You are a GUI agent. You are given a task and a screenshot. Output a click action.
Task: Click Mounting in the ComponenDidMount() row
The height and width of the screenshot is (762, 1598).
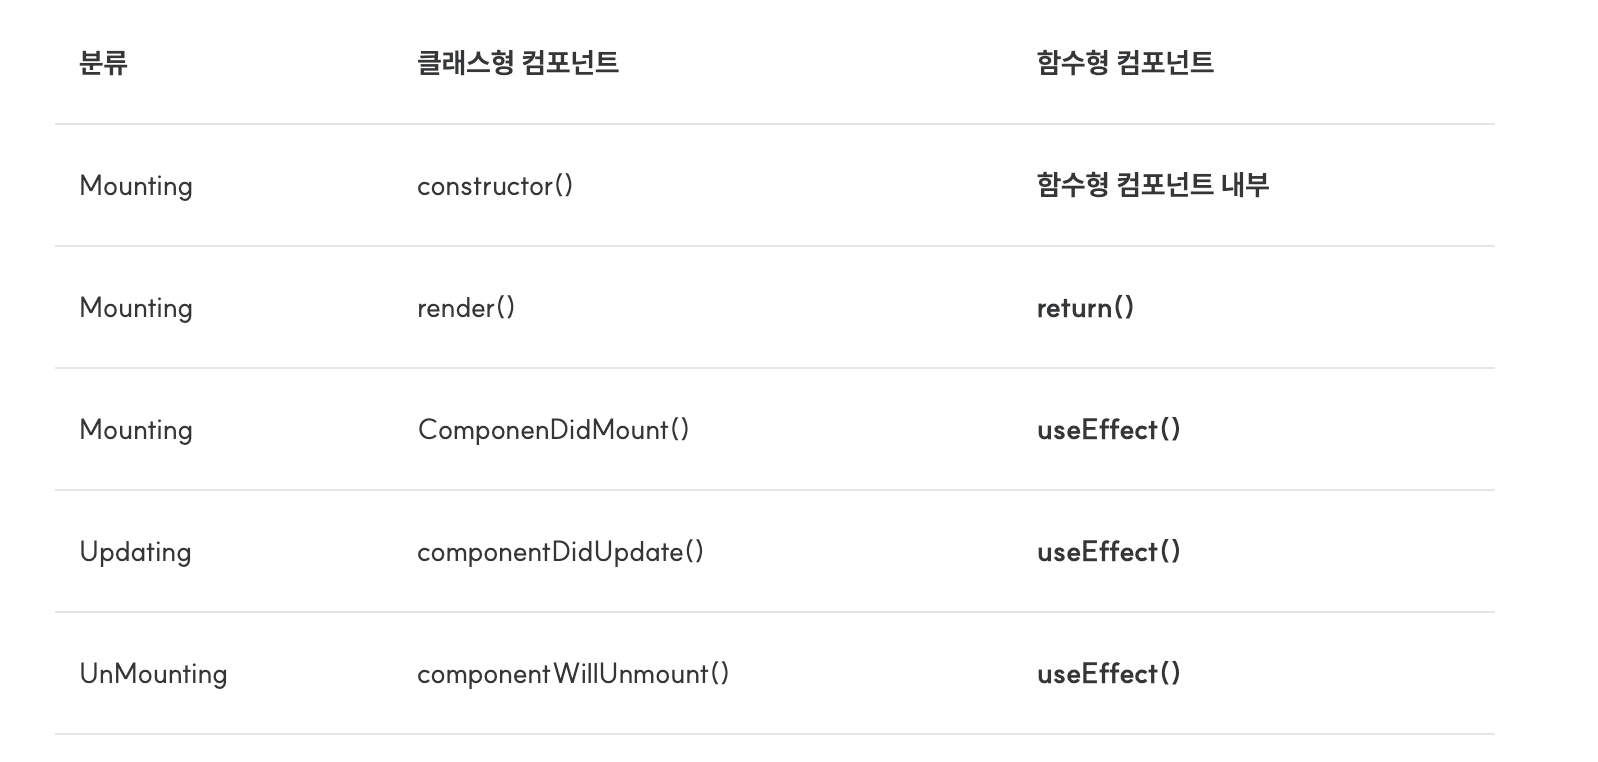click(x=136, y=430)
